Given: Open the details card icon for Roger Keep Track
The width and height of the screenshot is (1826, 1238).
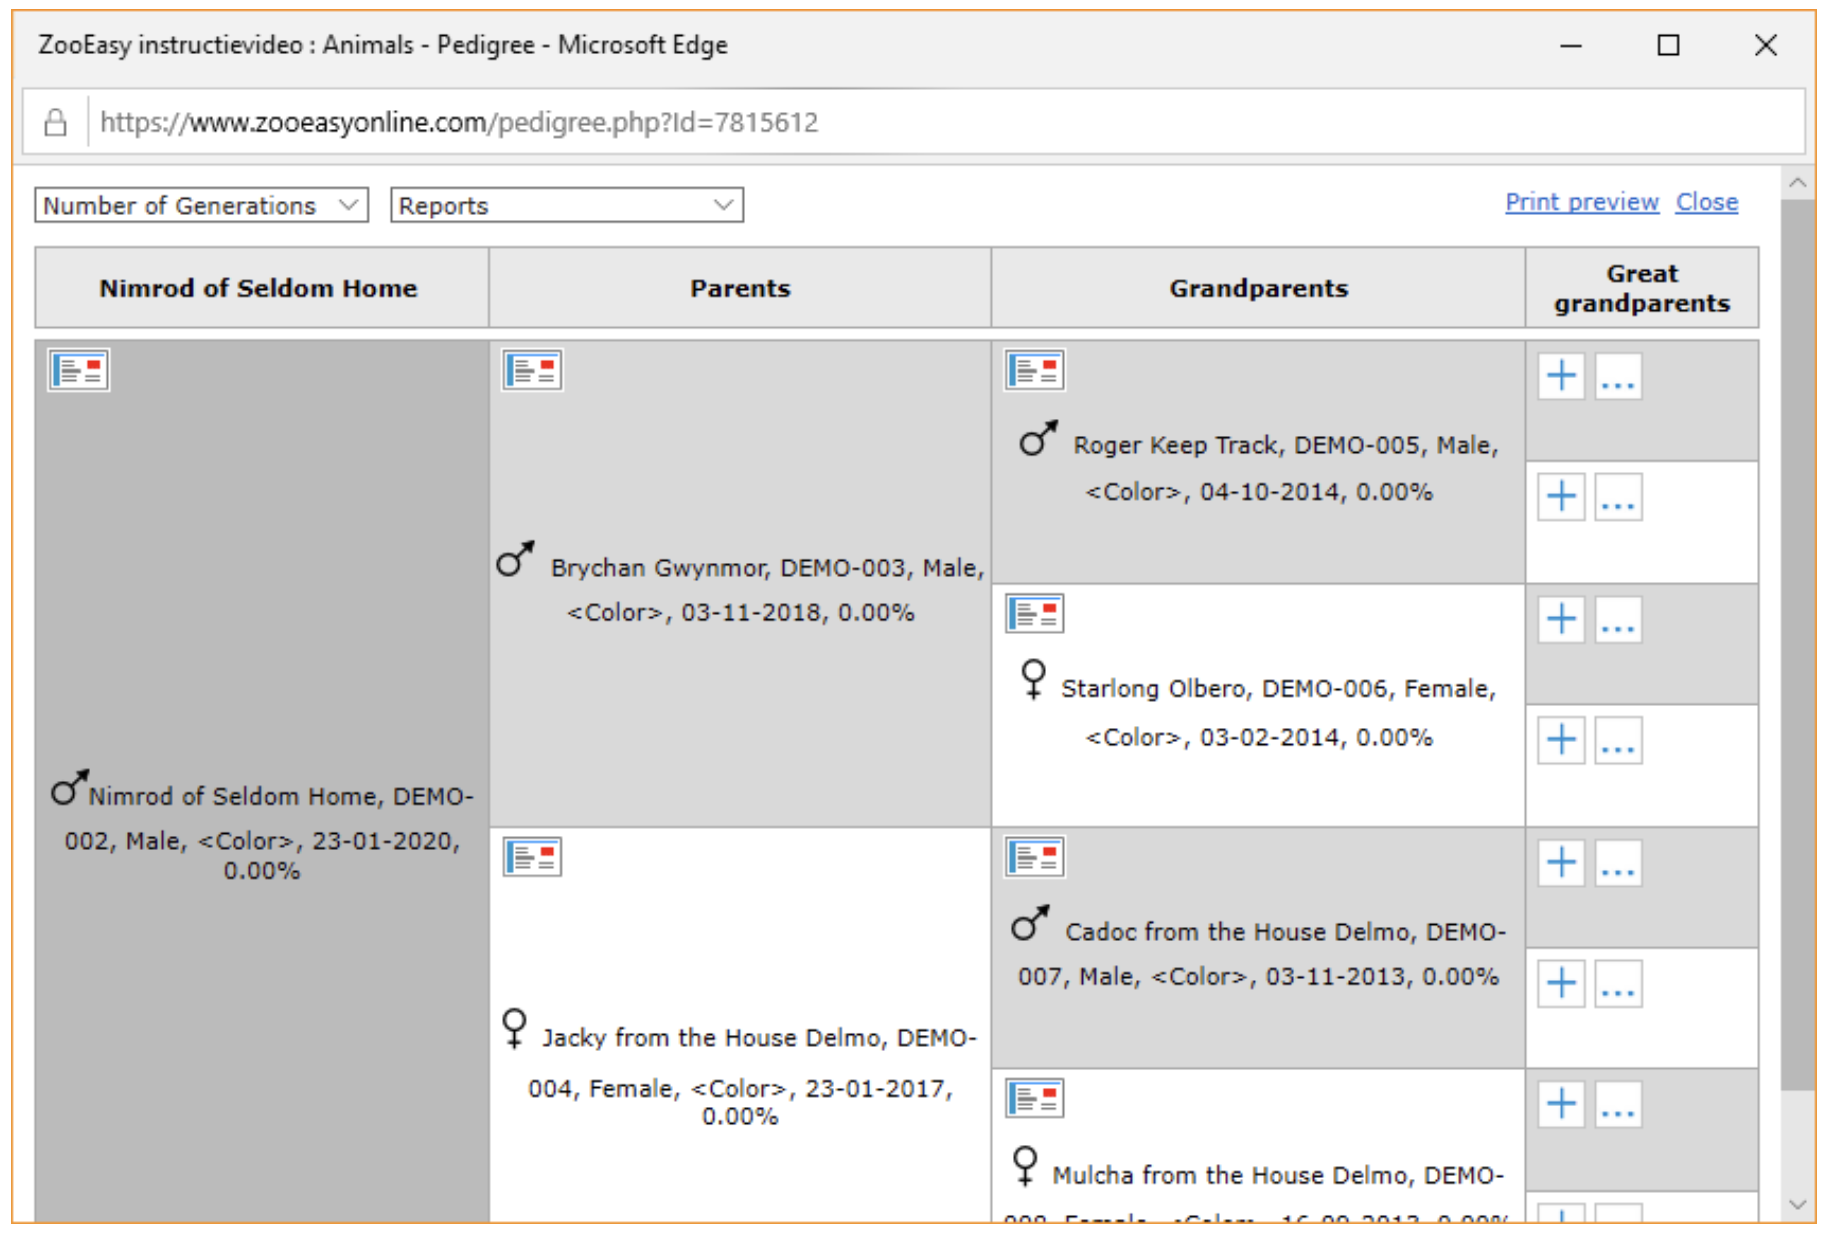Looking at the screenshot, I should coord(1035,370).
